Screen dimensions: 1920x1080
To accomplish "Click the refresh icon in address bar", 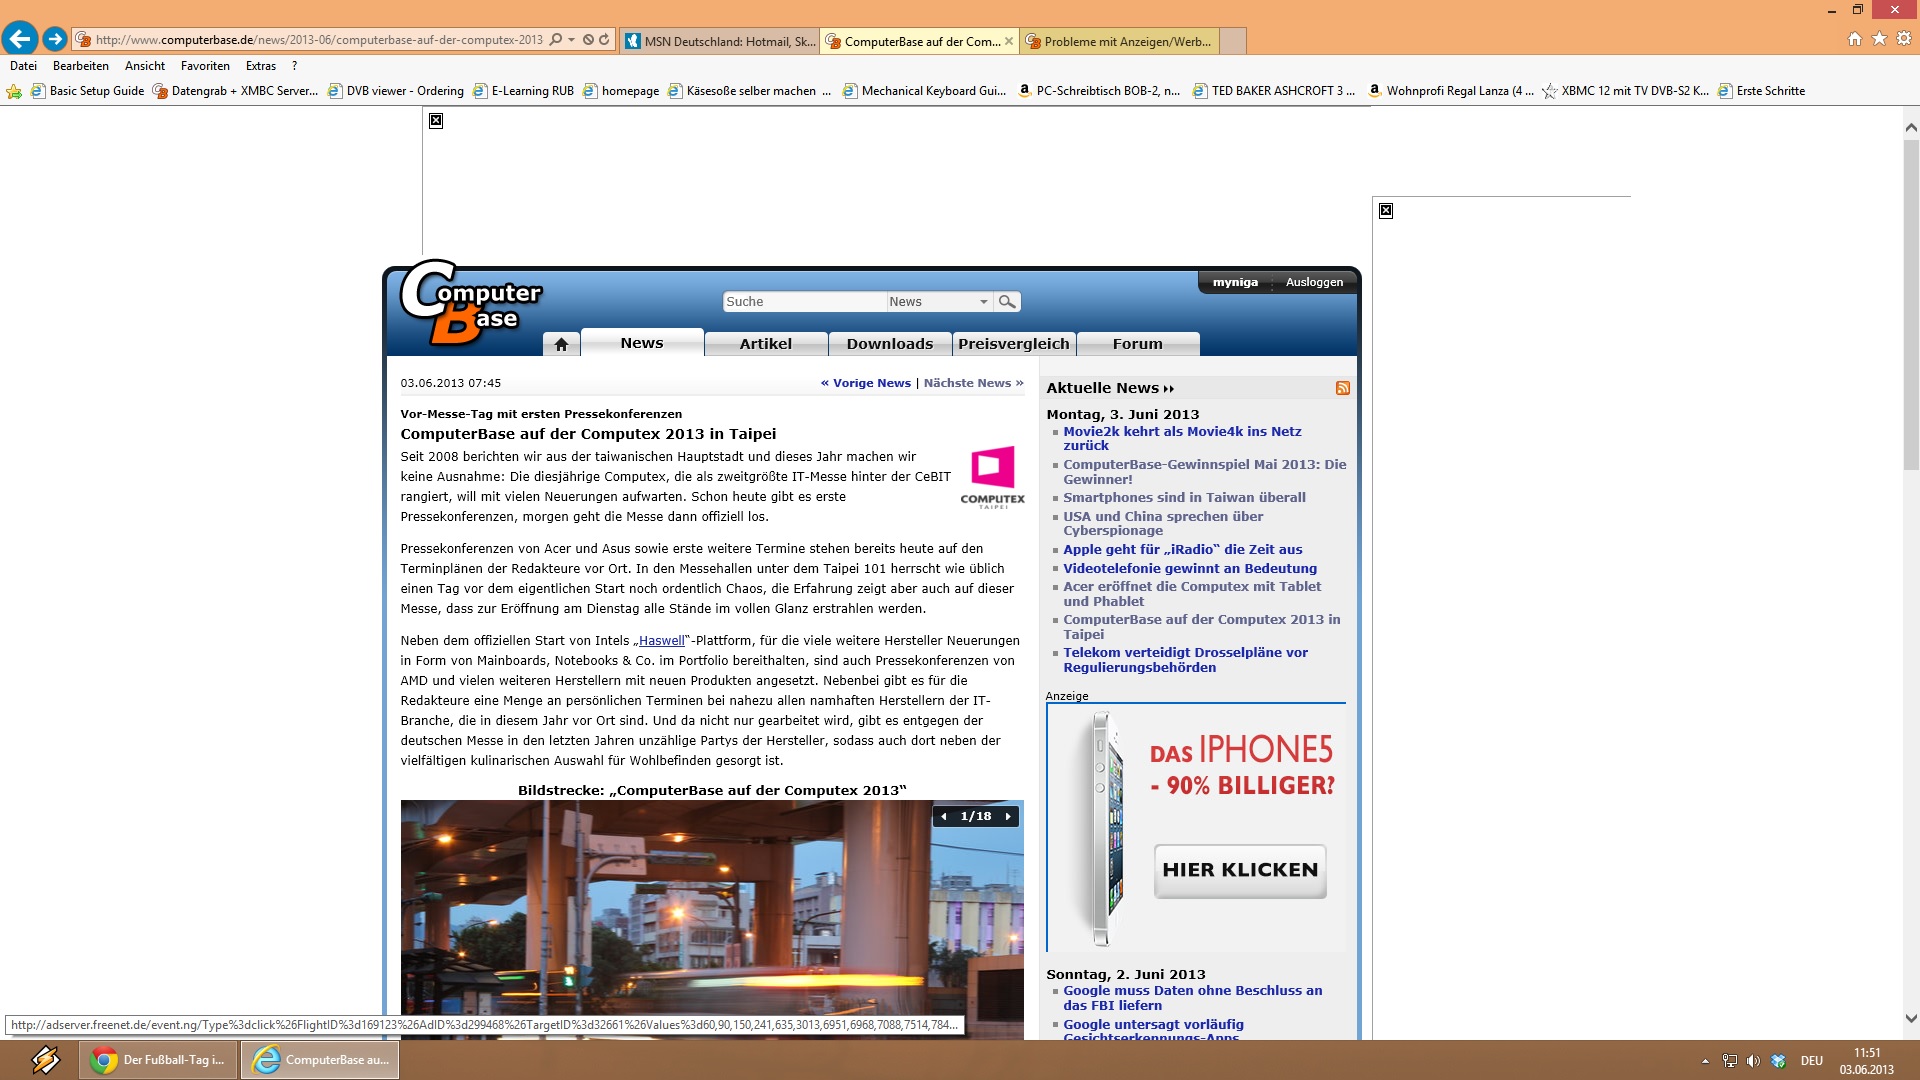I will pyautogui.click(x=604, y=40).
